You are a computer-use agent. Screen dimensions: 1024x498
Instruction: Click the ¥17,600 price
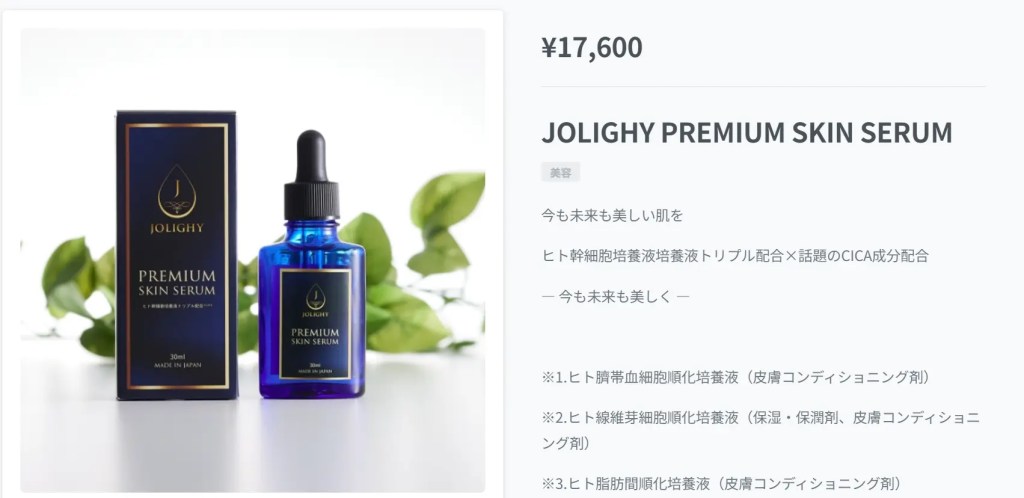tap(592, 47)
